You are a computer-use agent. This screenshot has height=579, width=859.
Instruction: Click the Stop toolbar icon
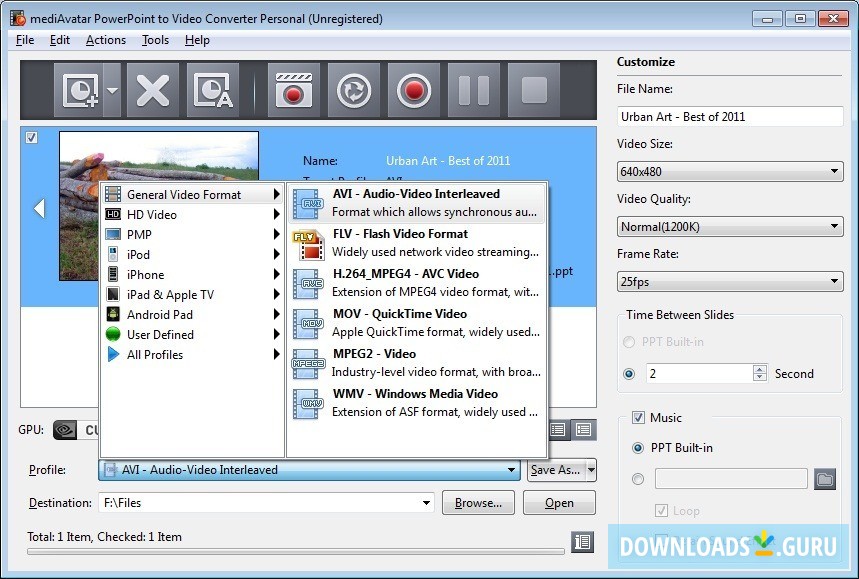point(533,91)
